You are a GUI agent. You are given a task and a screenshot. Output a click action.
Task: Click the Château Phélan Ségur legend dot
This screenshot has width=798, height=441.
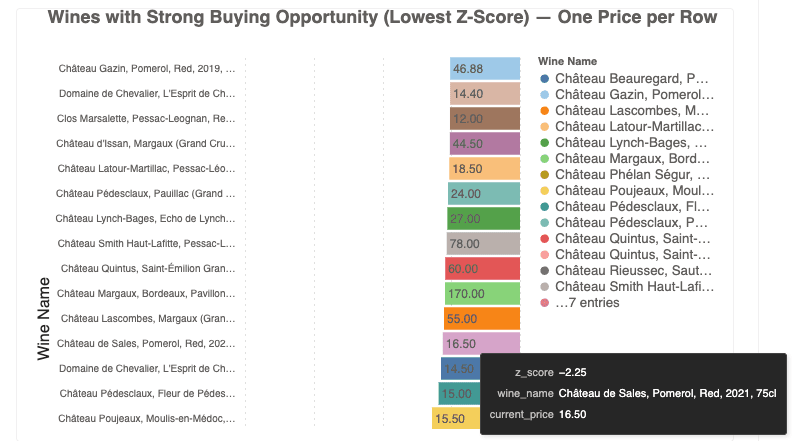(x=544, y=175)
